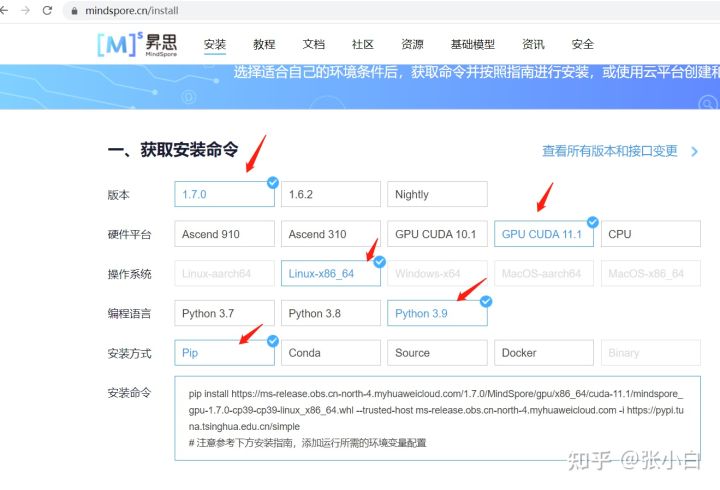Select MacOS-x86_64 operating system
This screenshot has height=490, width=720.
point(651,273)
